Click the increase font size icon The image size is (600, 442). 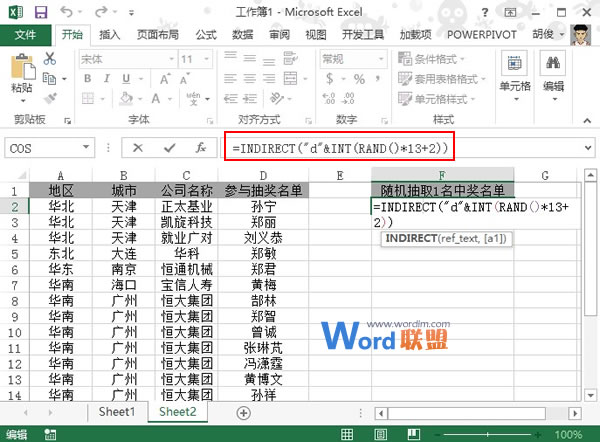coord(165,79)
